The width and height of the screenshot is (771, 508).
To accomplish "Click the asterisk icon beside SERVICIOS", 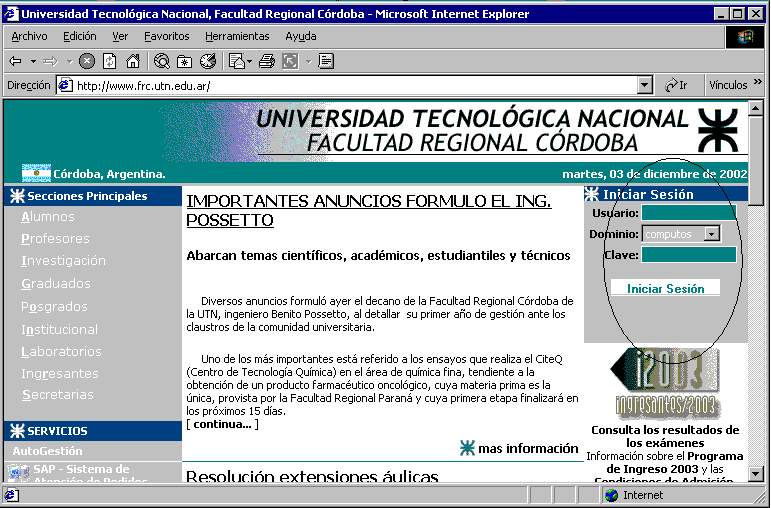I will pos(17,431).
